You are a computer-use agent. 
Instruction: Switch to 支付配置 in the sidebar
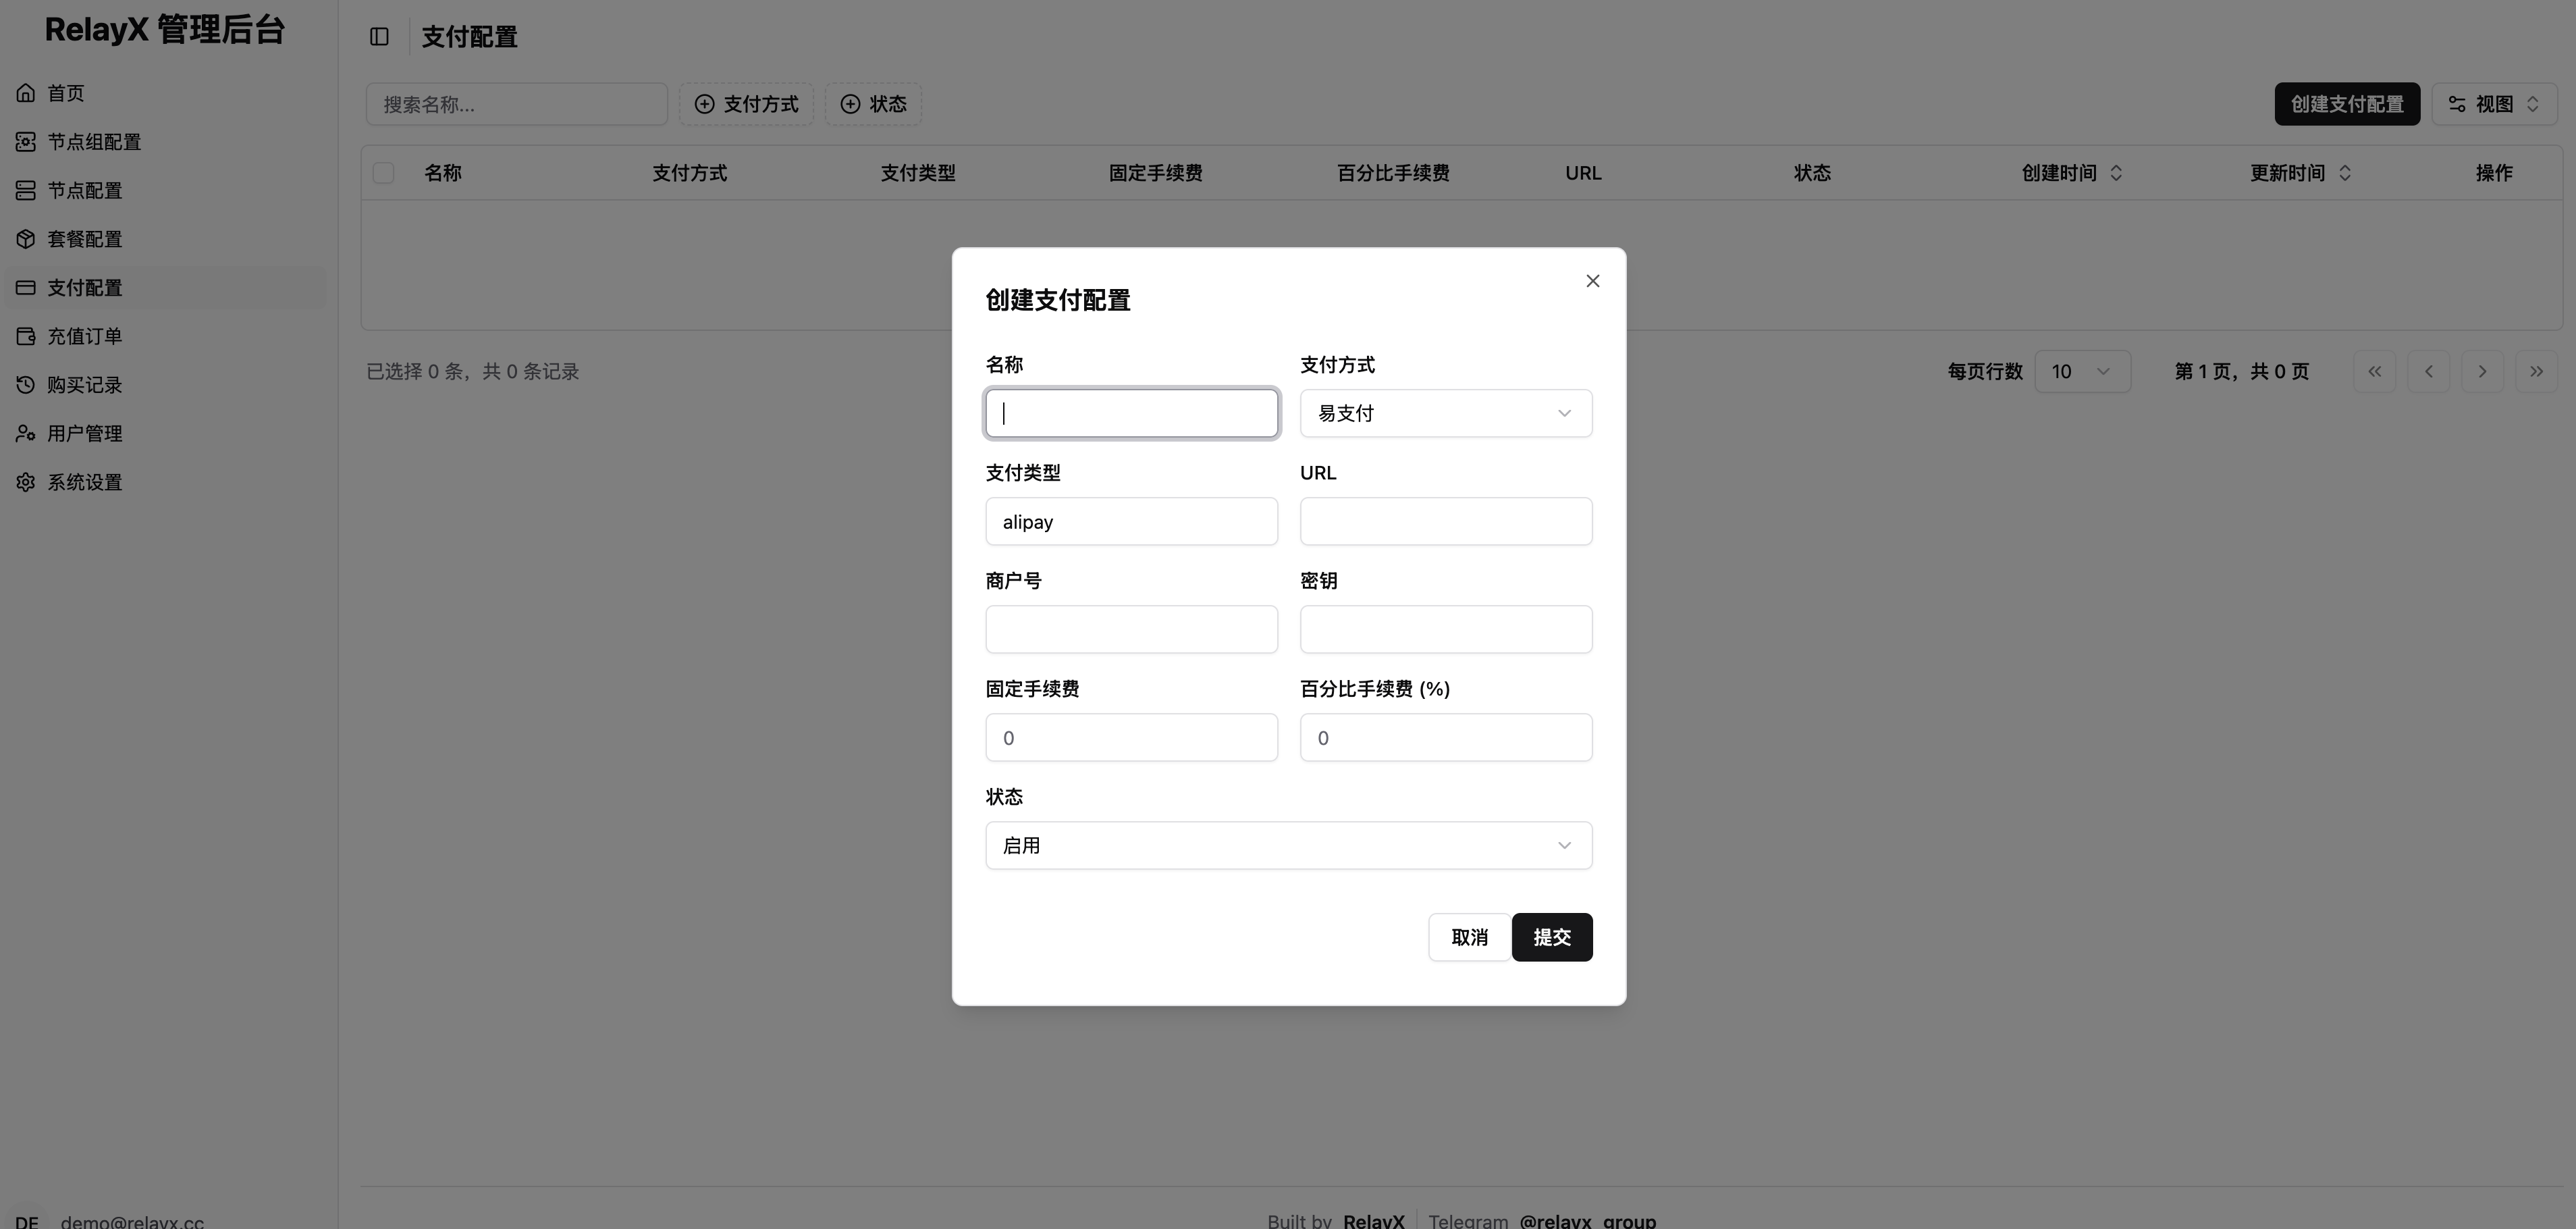[86, 287]
